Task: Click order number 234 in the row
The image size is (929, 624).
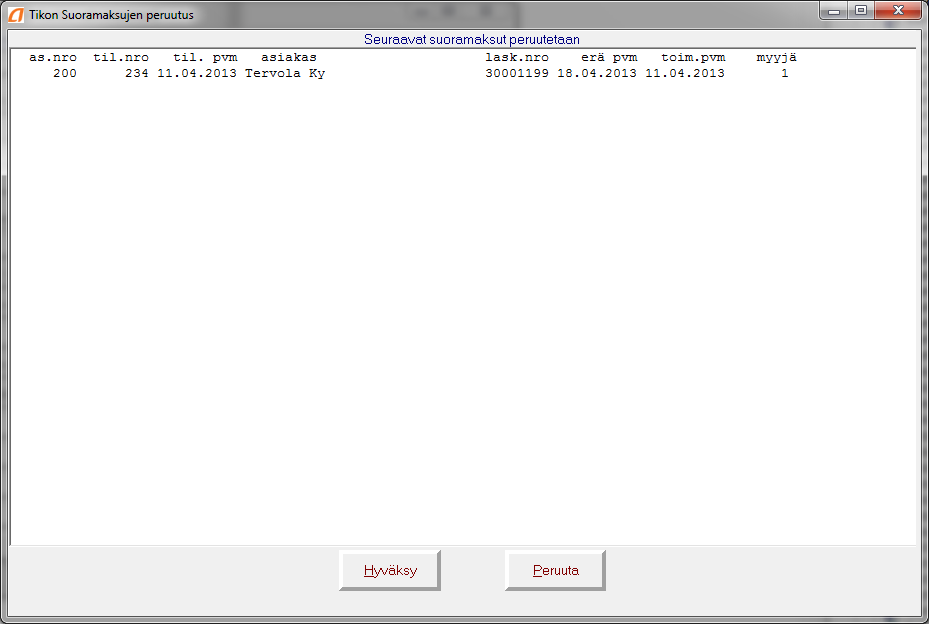Action: (136, 73)
